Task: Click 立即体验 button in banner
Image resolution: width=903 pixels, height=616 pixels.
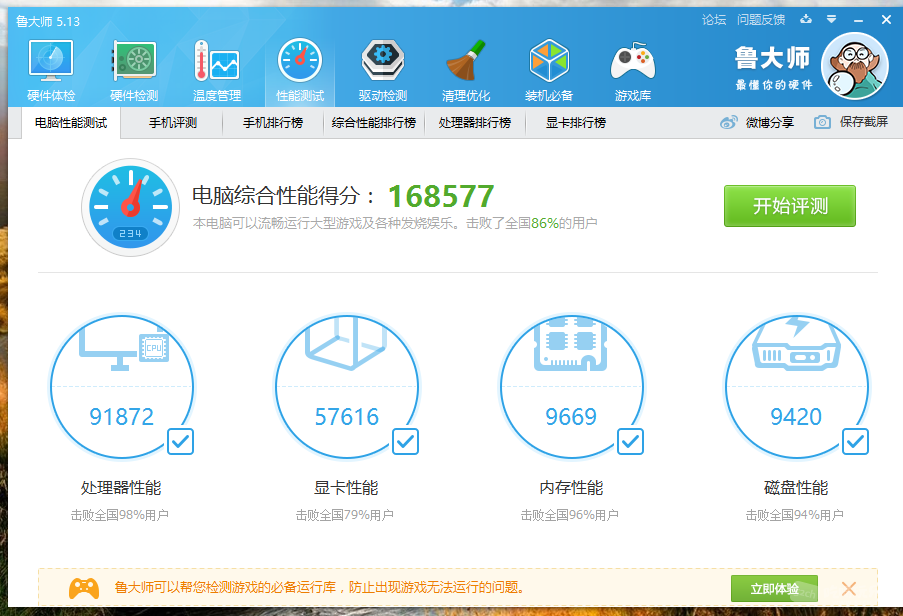Action: [774, 588]
